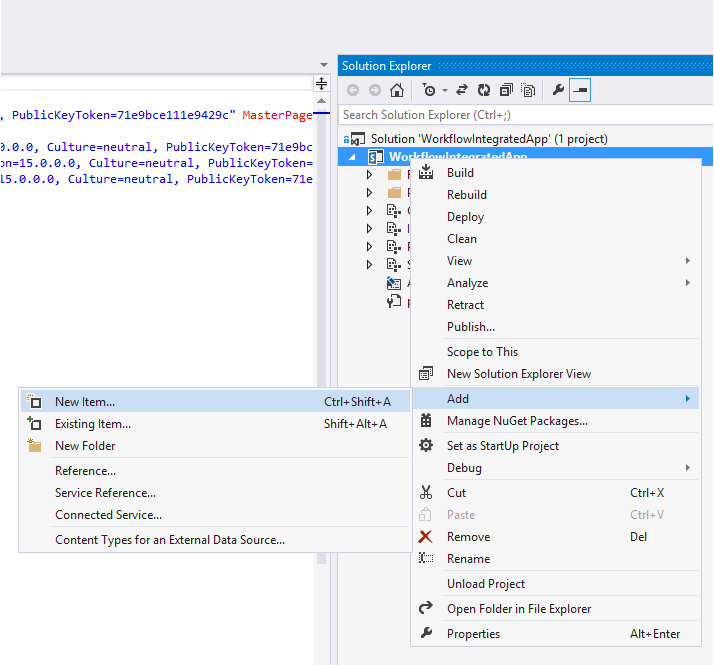Open the editor tab list dropdown arrow
The image size is (714, 665).
click(x=324, y=65)
